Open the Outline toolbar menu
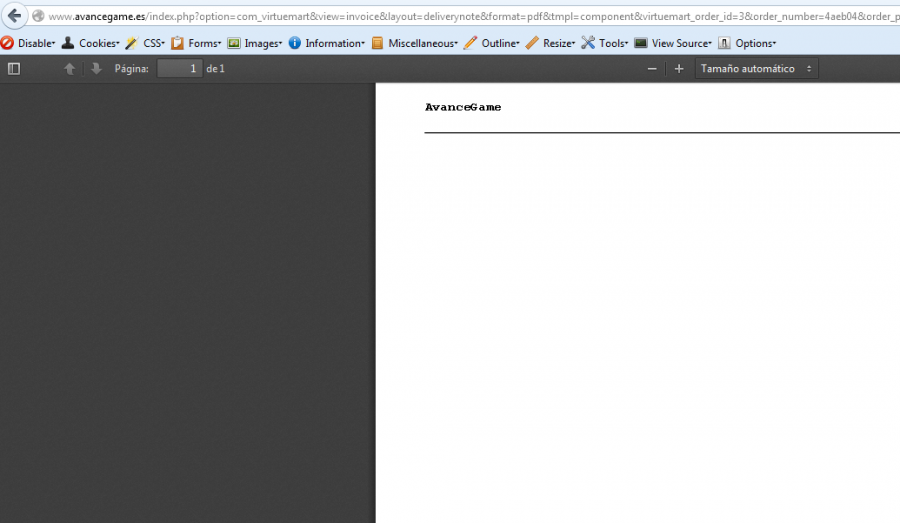The width and height of the screenshot is (900, 523). click(492, 43)
